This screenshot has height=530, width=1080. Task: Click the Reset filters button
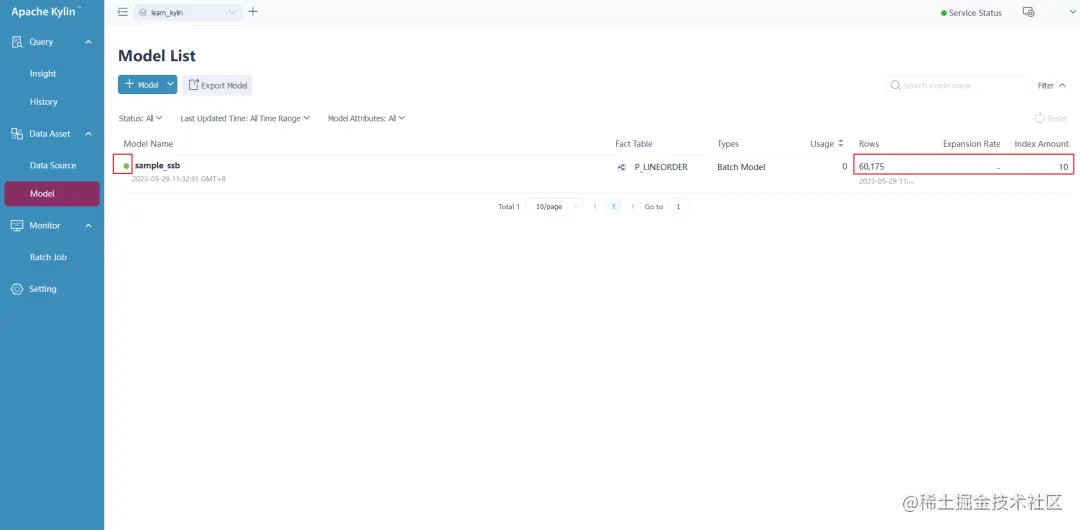1051,119
